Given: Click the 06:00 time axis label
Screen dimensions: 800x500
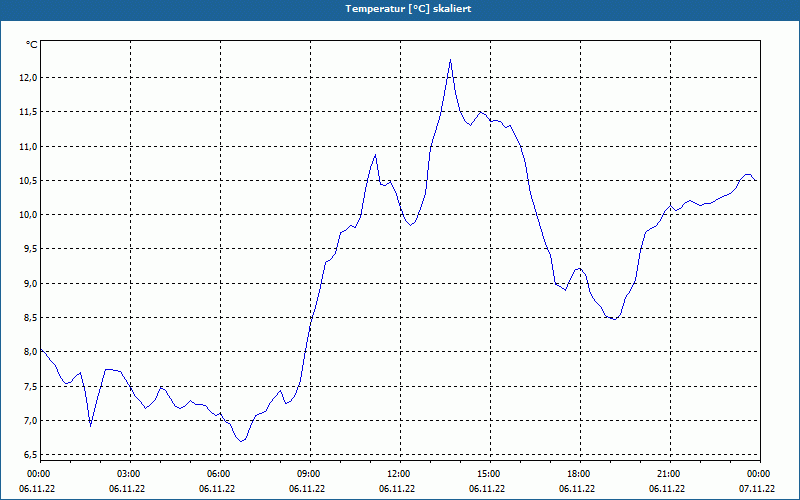Looking at the screenshot, I should [220, 474].
